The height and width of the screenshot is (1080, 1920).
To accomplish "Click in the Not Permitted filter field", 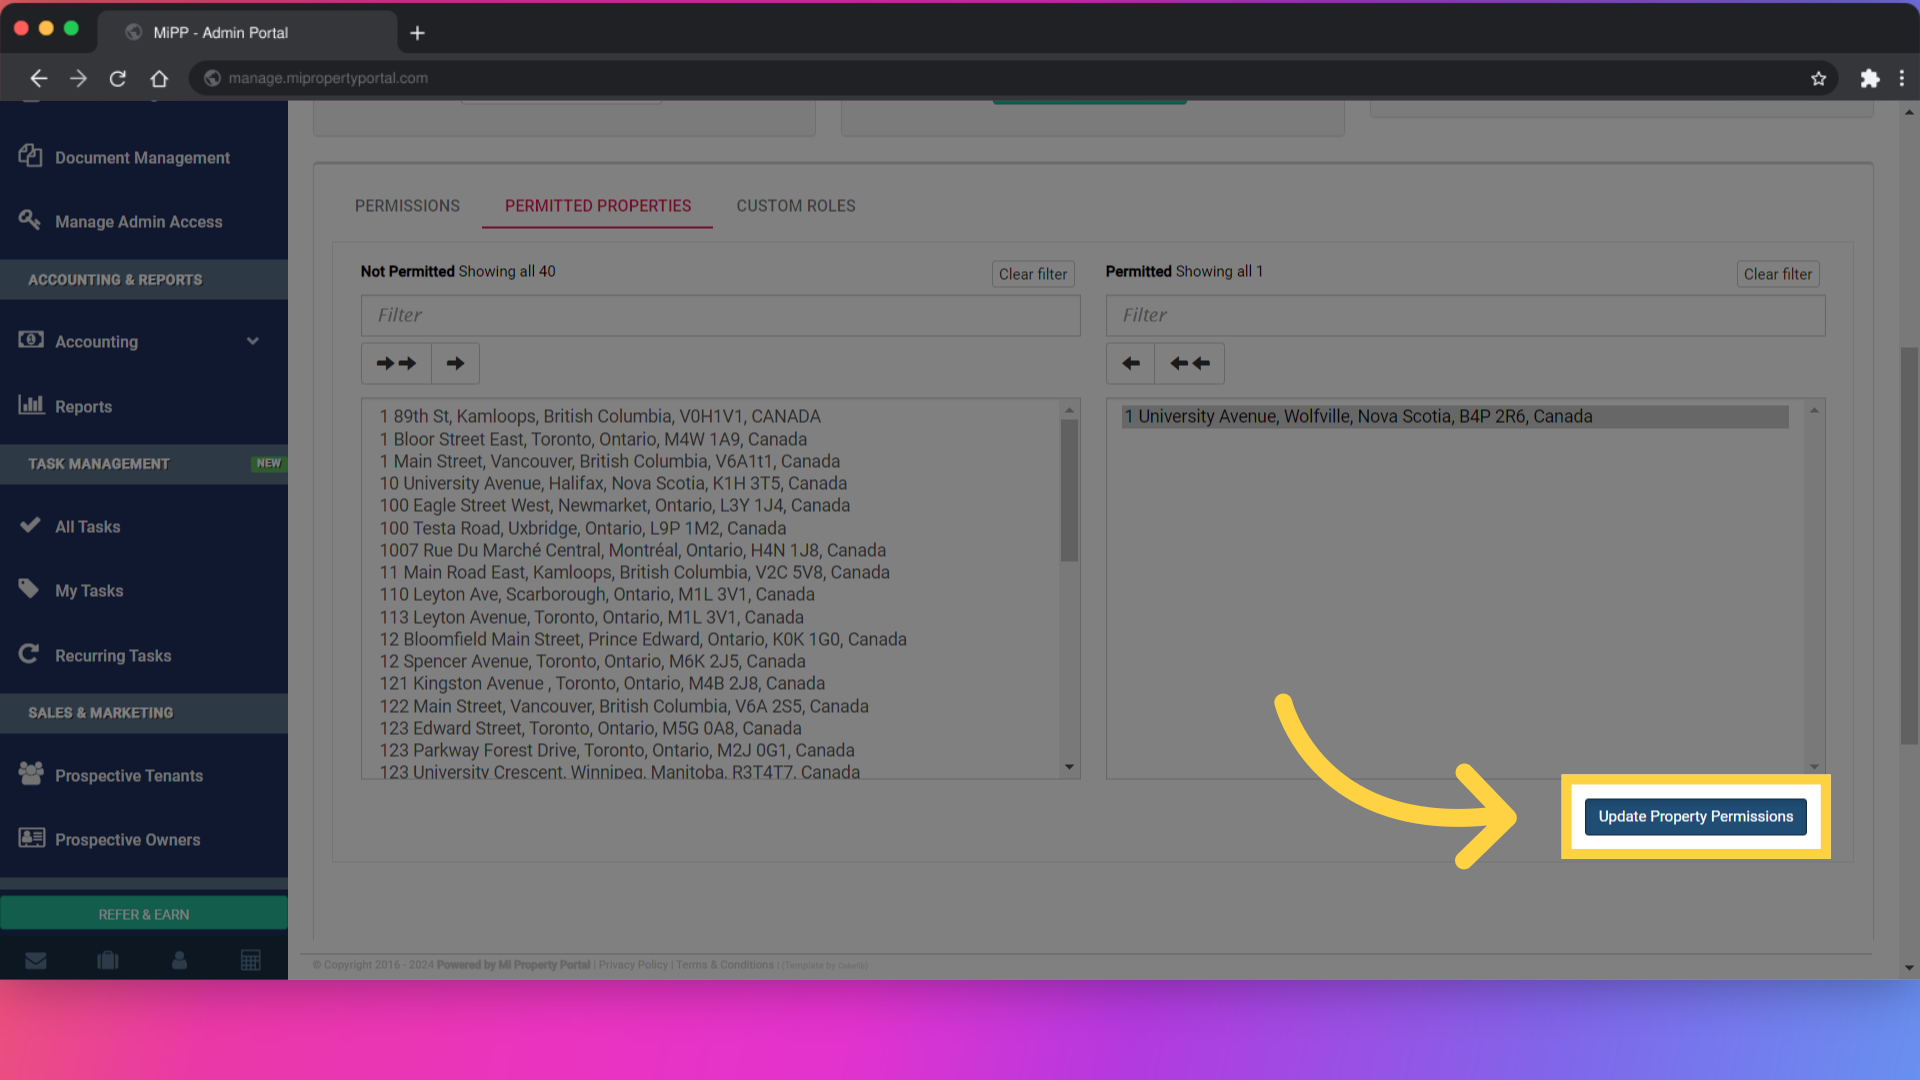I will pos(719,315).
